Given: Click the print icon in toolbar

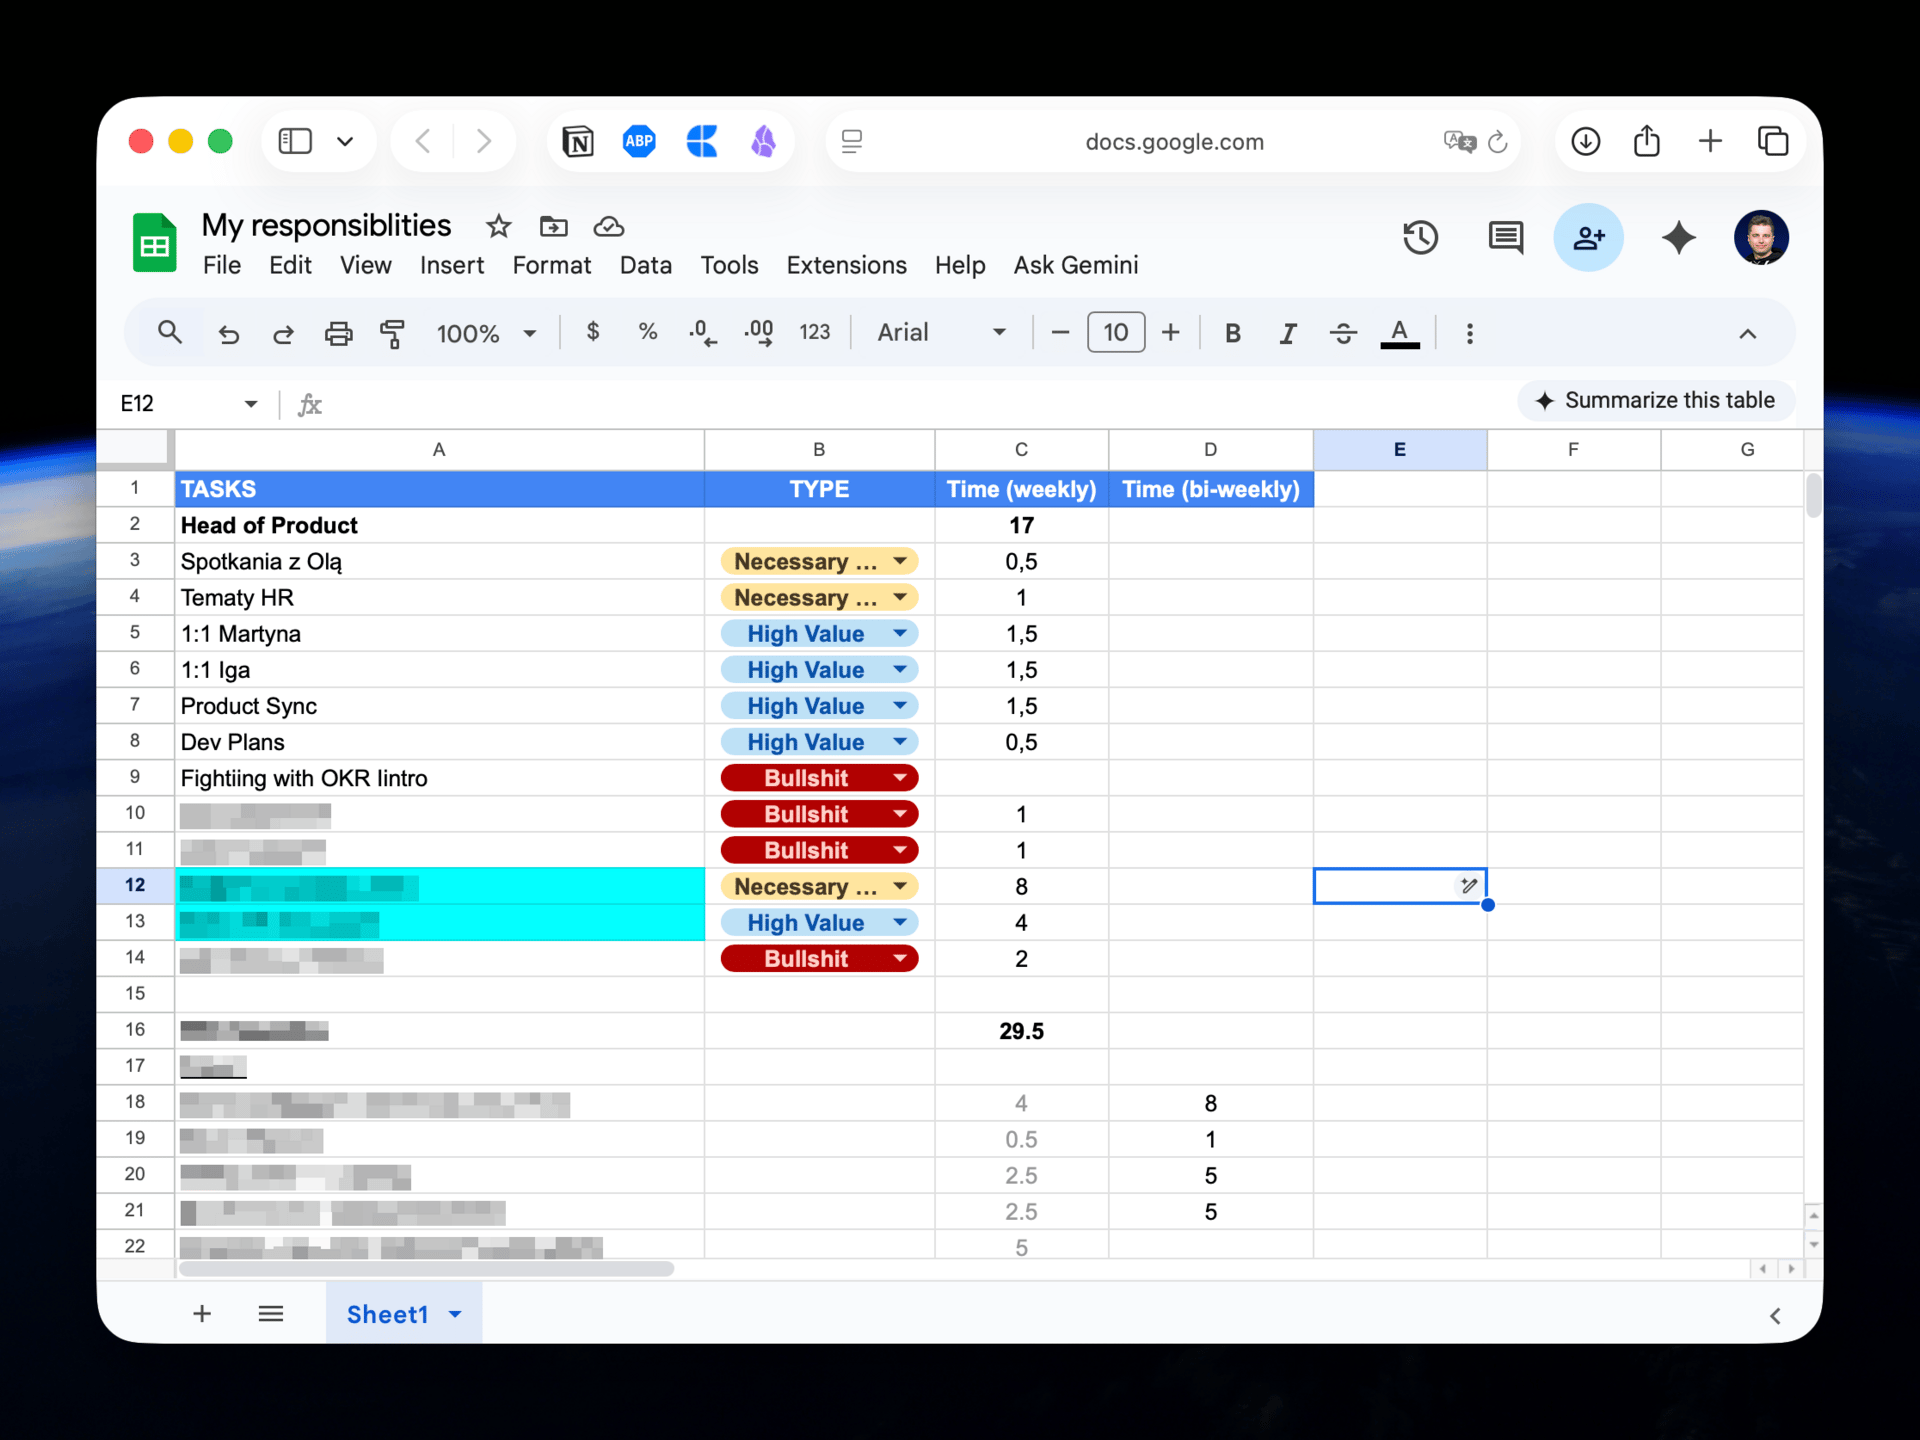Looking at the screenshot, I should coord(339,333).
